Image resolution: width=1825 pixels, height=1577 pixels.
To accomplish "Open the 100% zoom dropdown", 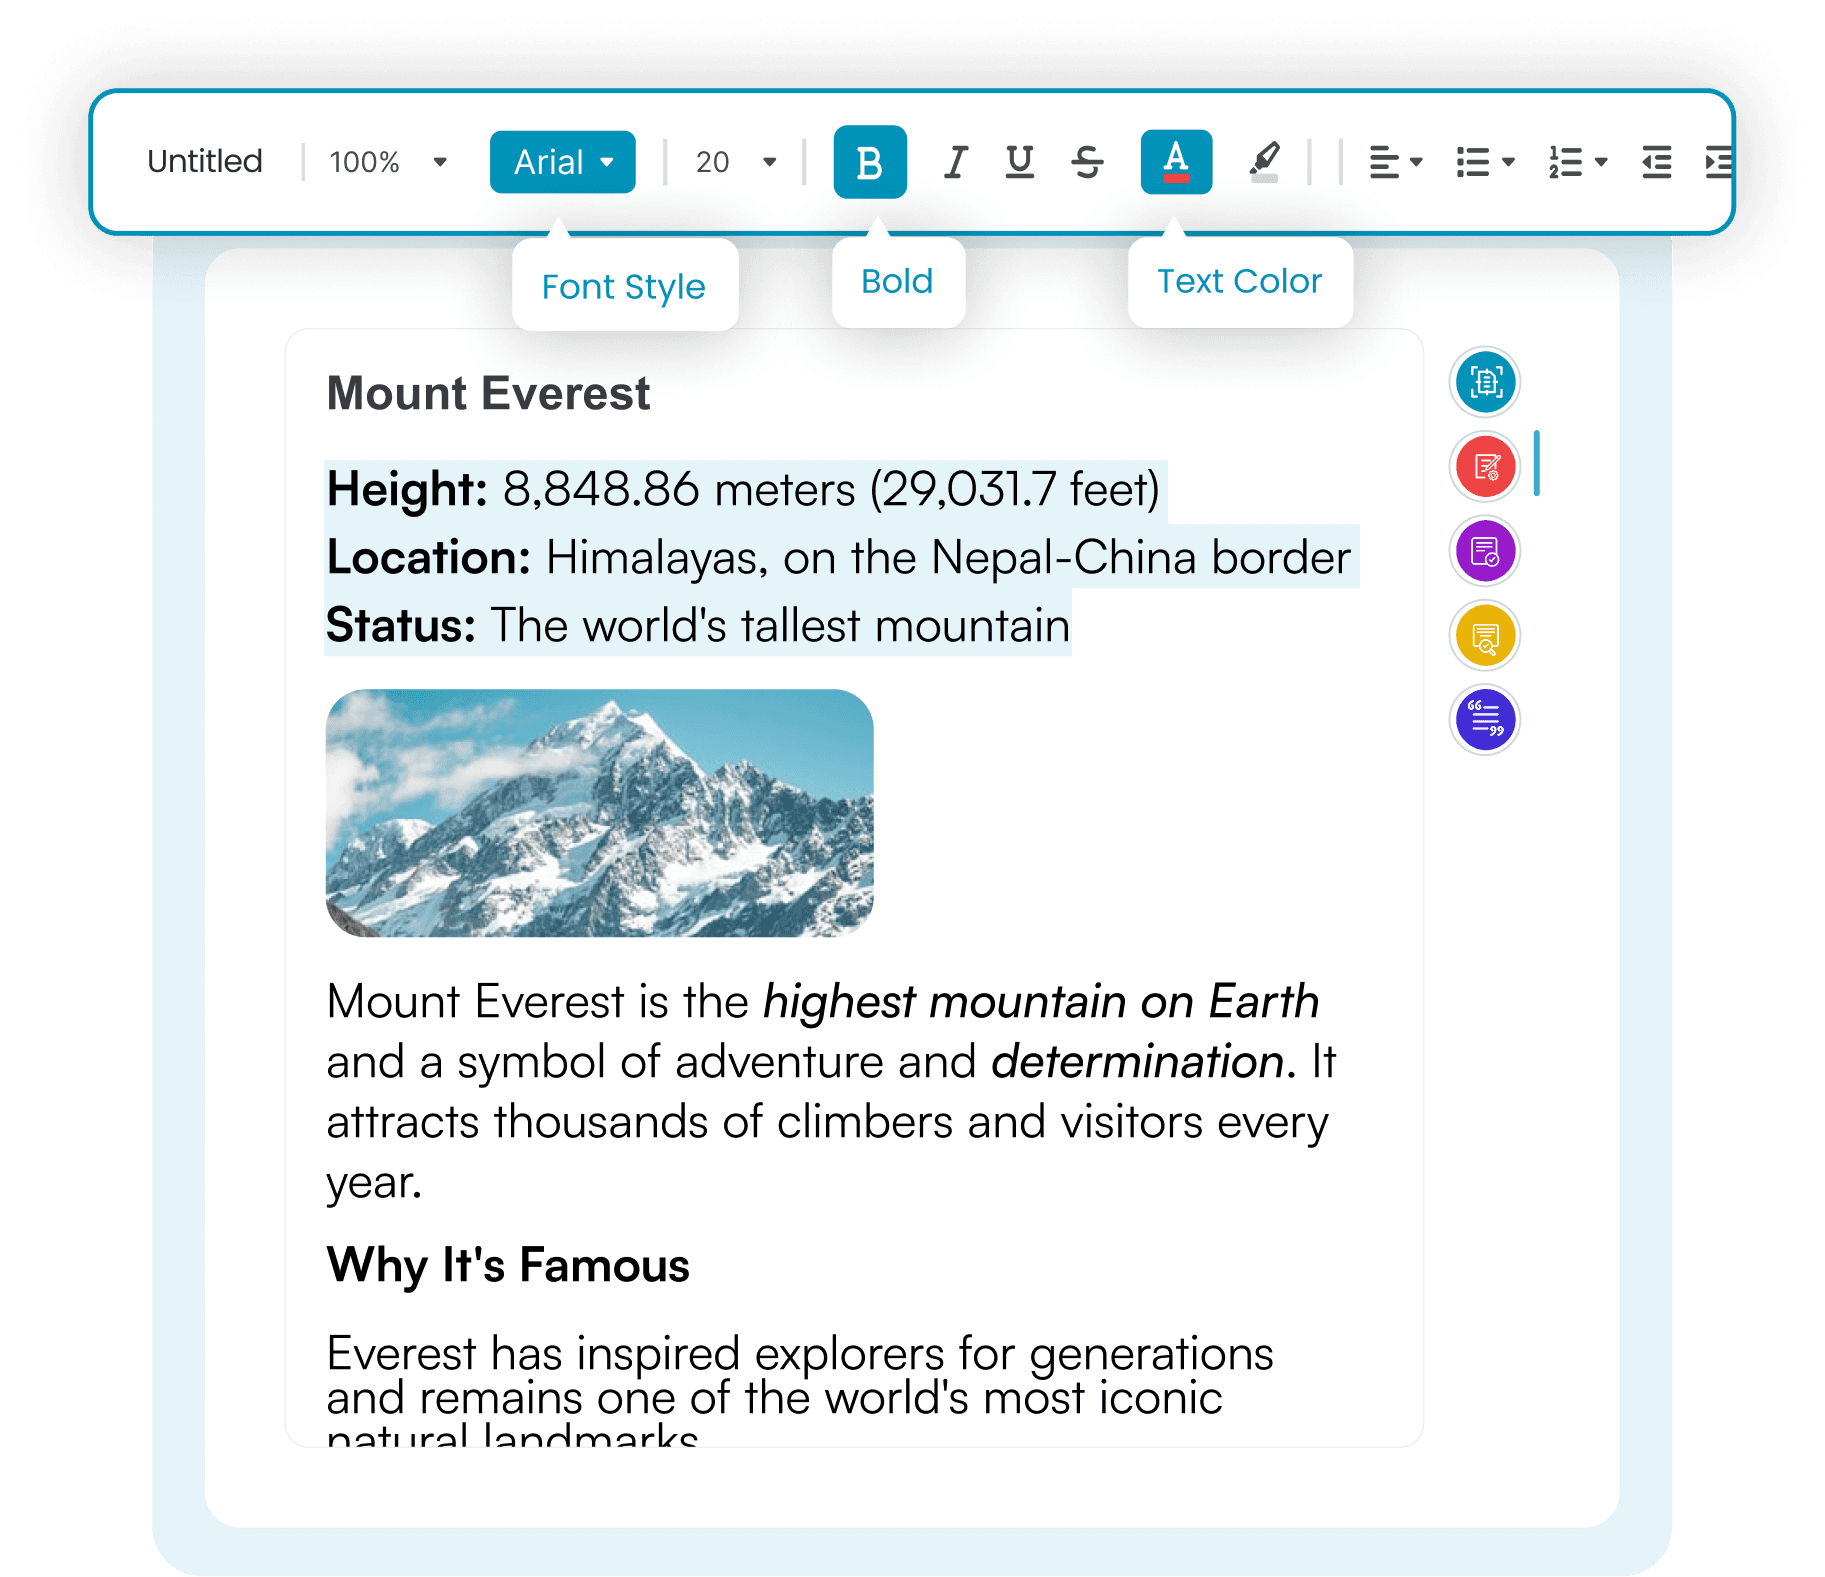I will point(387,162).
